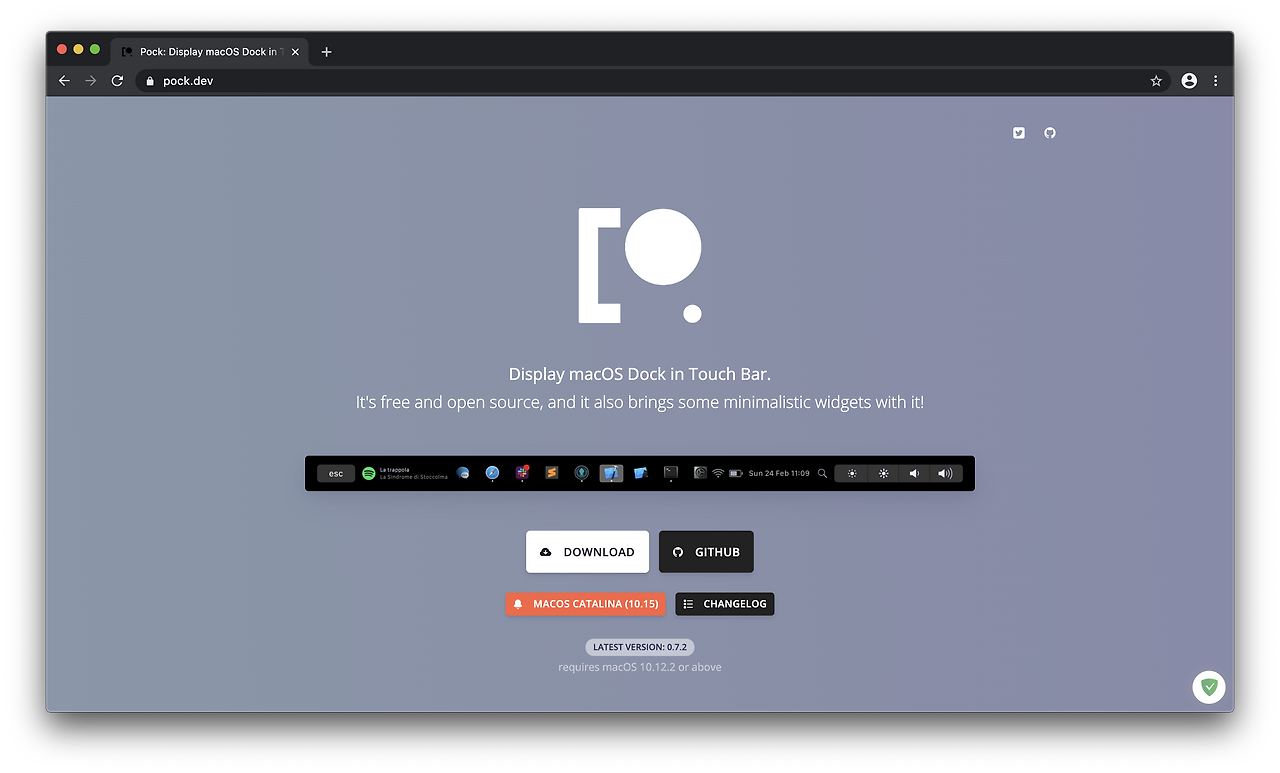
Task: Open the CHANGELOG button
Action: click(725, 604)
